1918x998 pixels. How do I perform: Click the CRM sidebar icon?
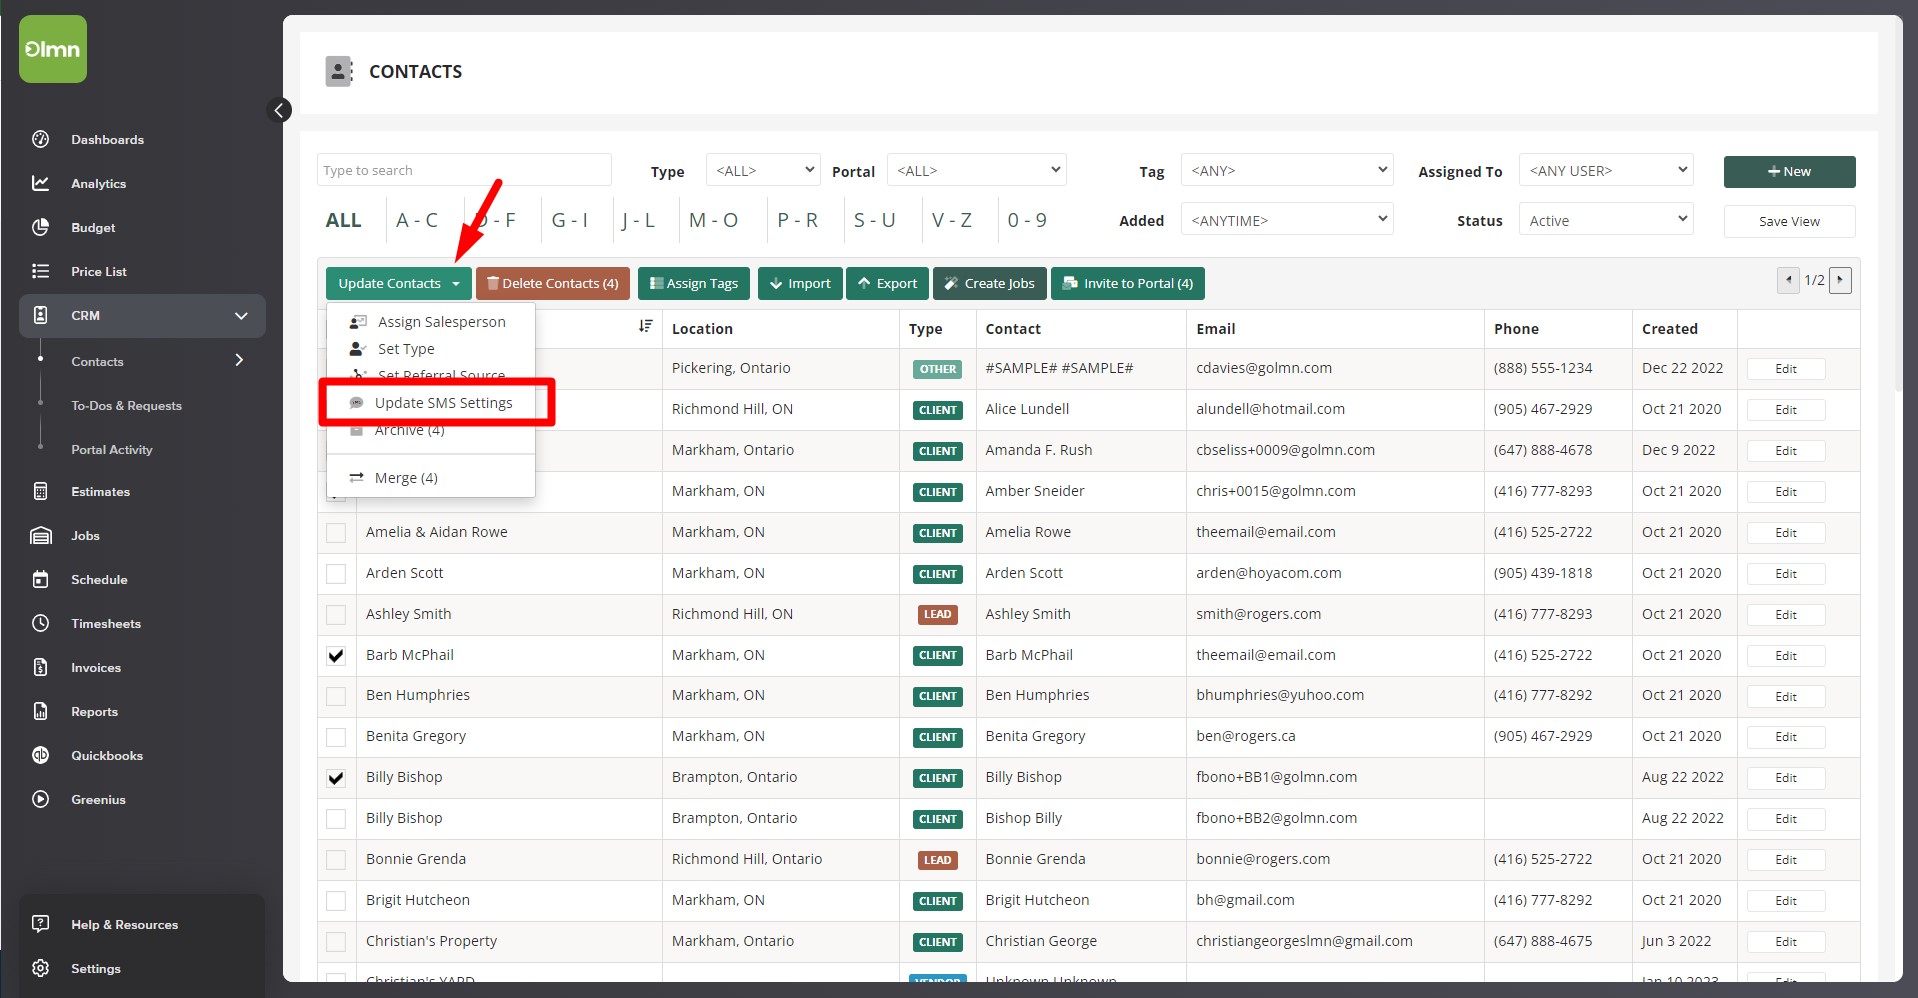point(40,315)
